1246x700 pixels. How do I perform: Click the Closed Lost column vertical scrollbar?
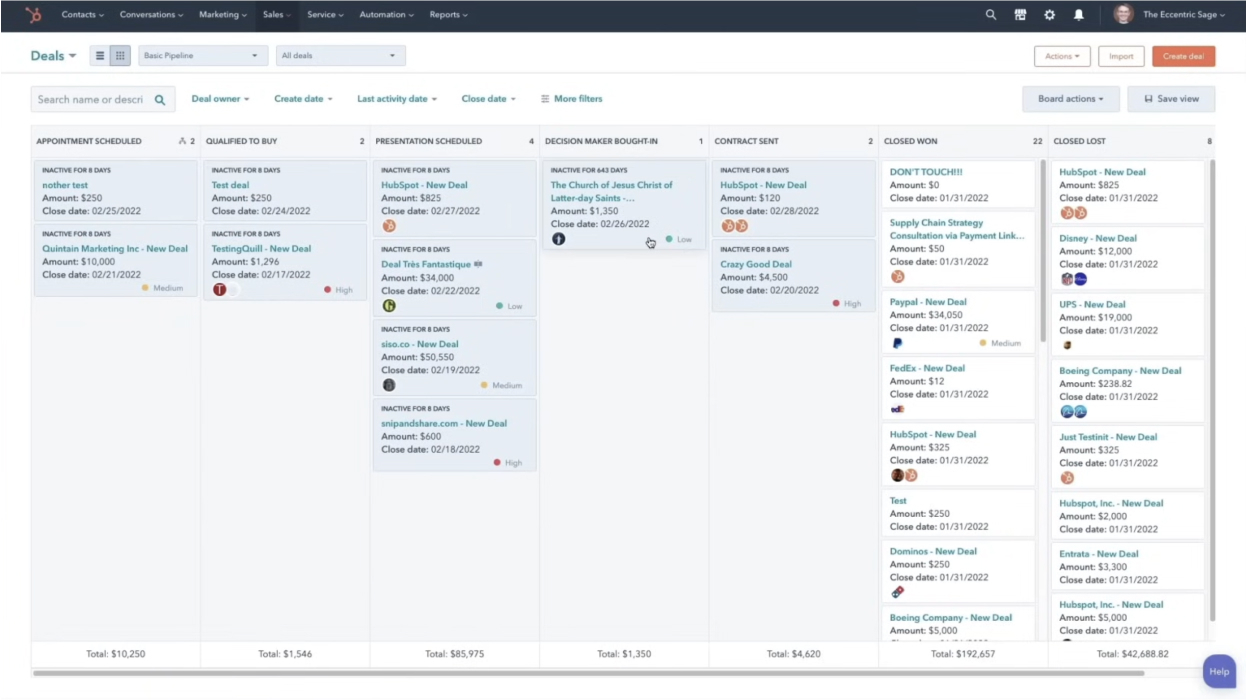[1213, 390]
